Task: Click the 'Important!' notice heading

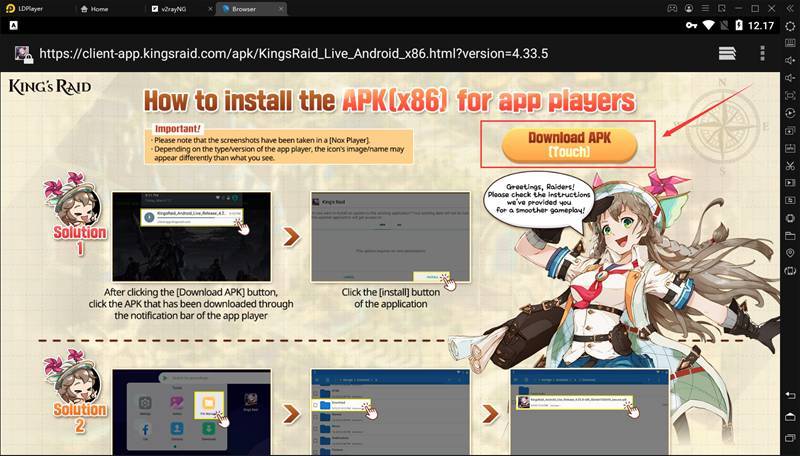Action: [178, 129]
